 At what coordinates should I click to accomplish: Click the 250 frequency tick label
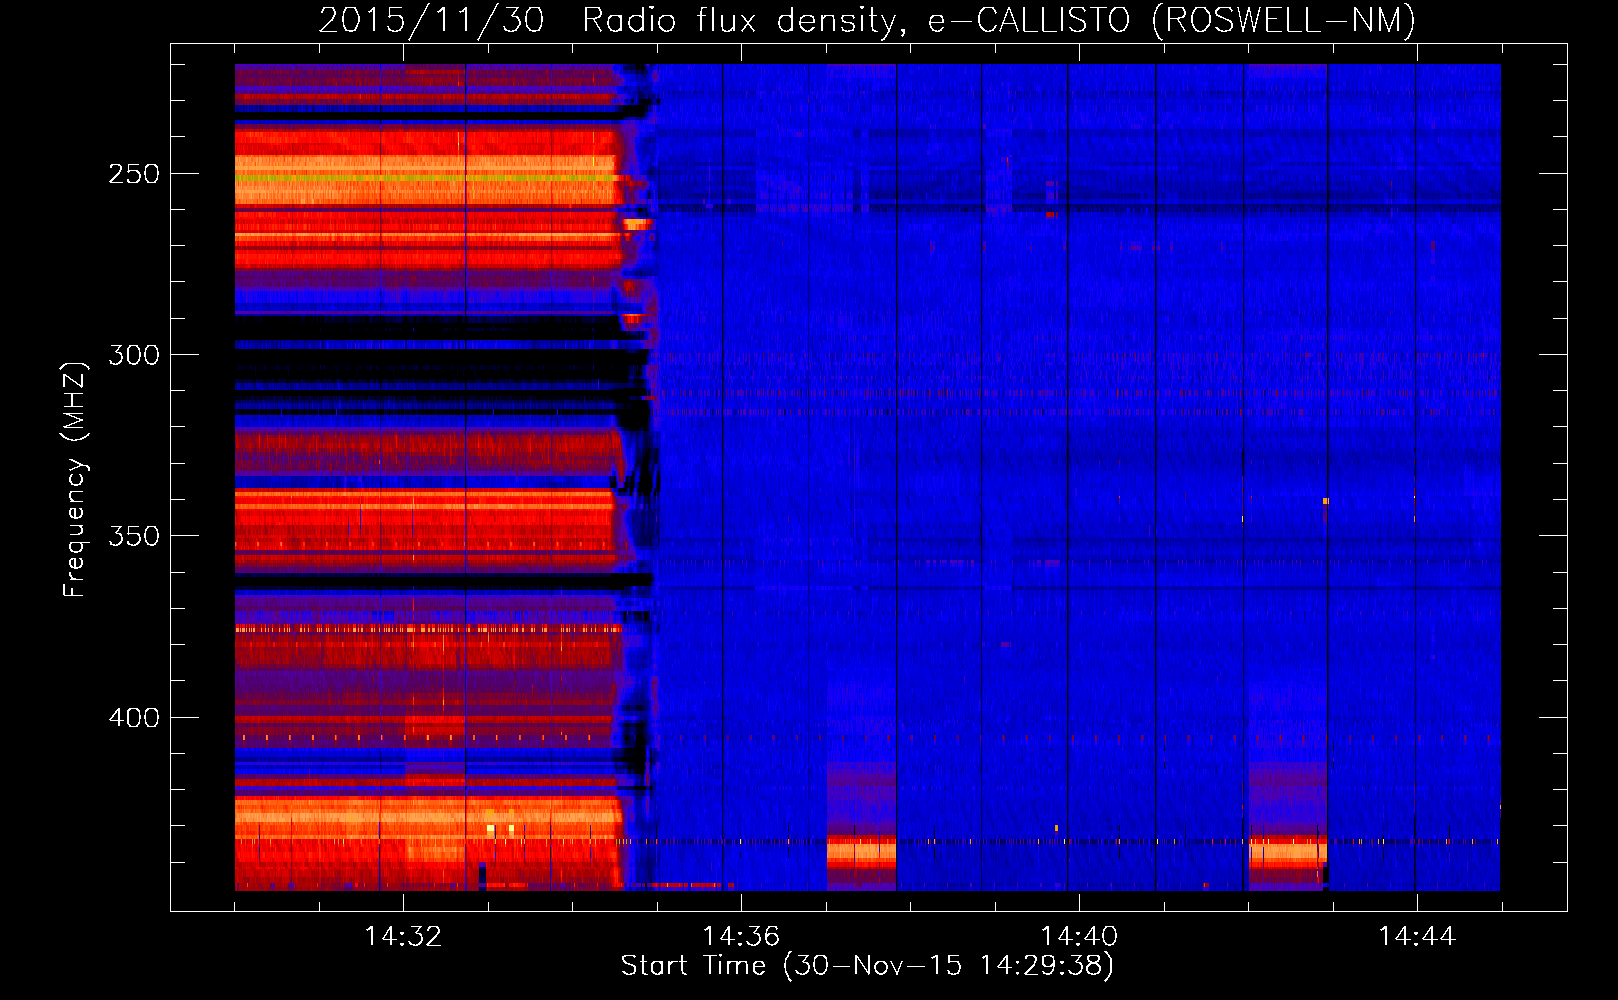[x=134, y=174]
